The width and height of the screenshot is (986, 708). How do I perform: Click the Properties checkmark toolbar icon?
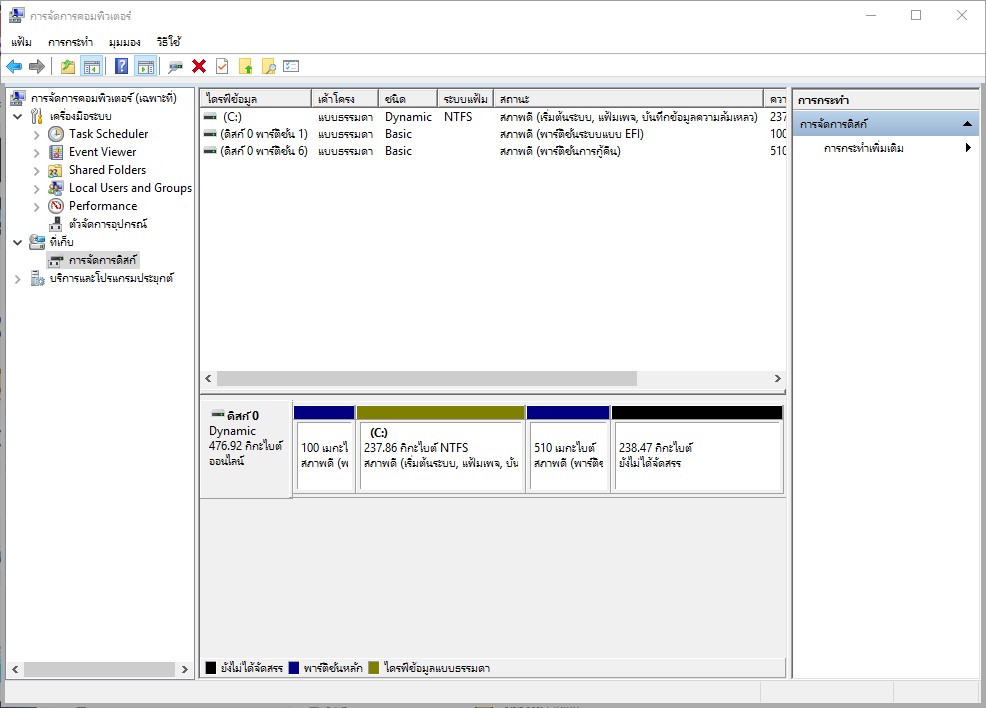(x=222, y=66)
